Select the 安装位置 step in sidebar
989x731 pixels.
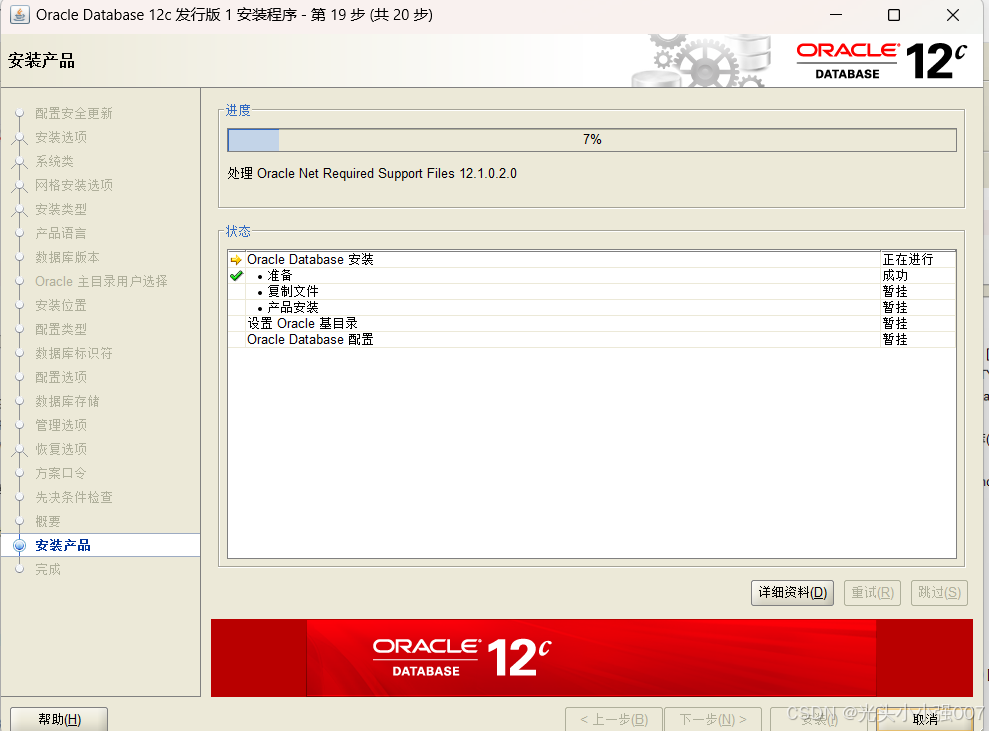pos(61,305)
